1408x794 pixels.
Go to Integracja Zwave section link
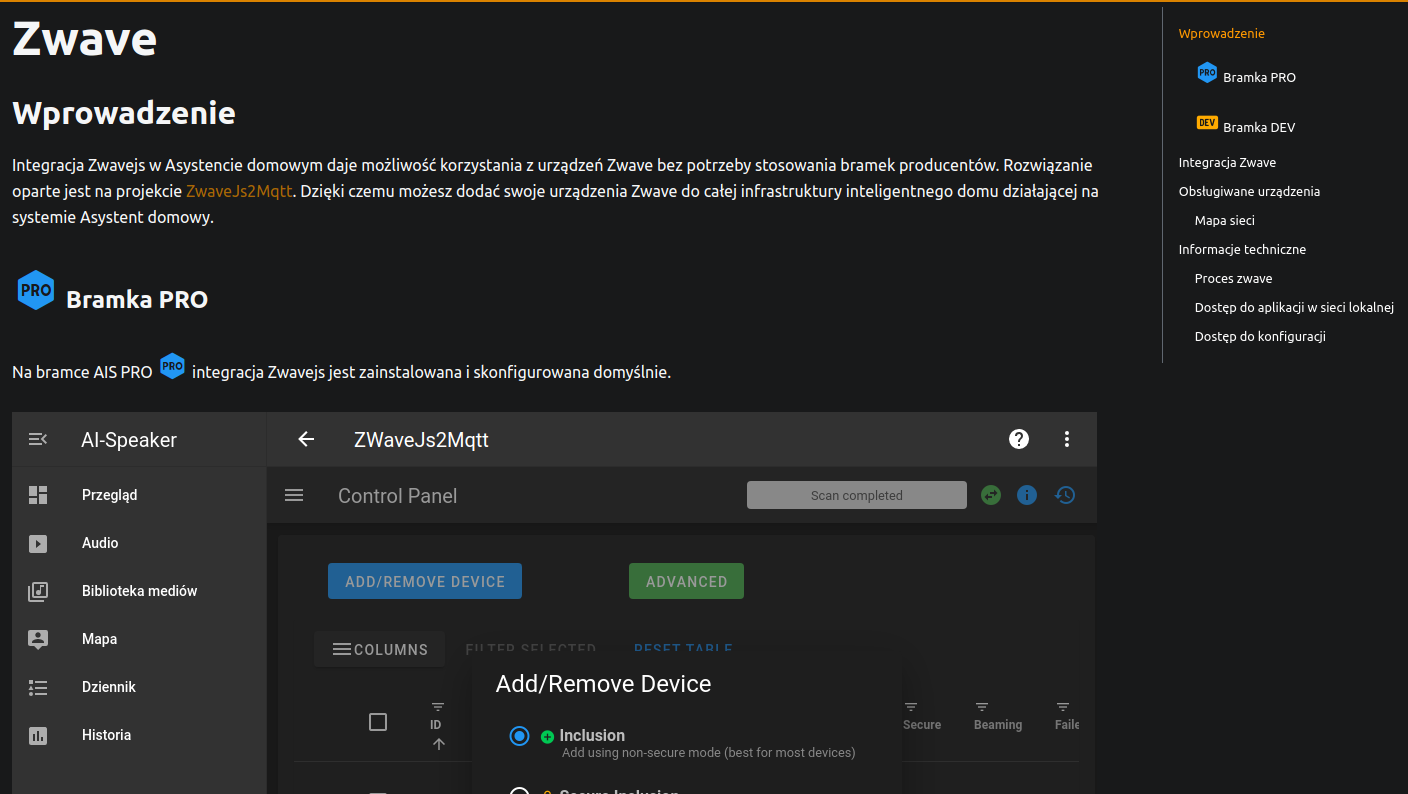pos(1227,162)
